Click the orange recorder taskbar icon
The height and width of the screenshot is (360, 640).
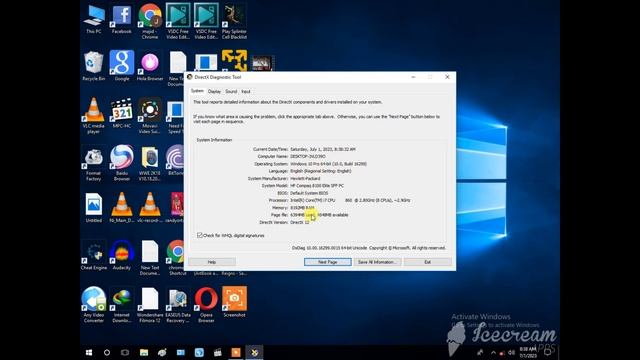(236, 352)
